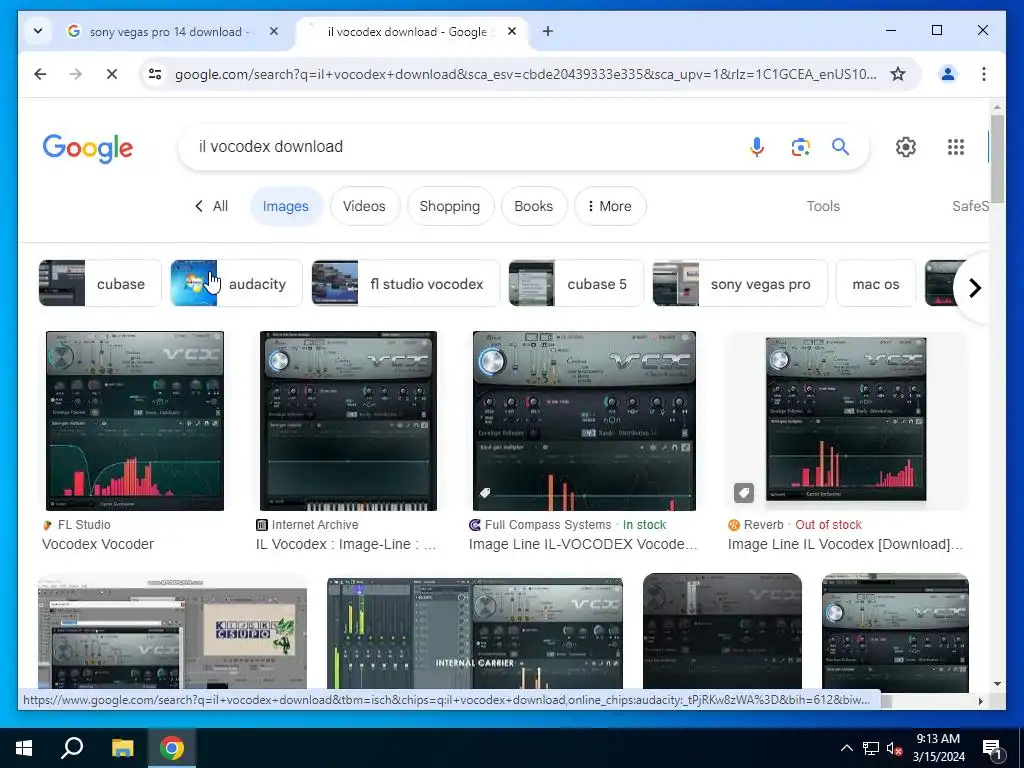Close the il vocodex download tab

point(512,31)
